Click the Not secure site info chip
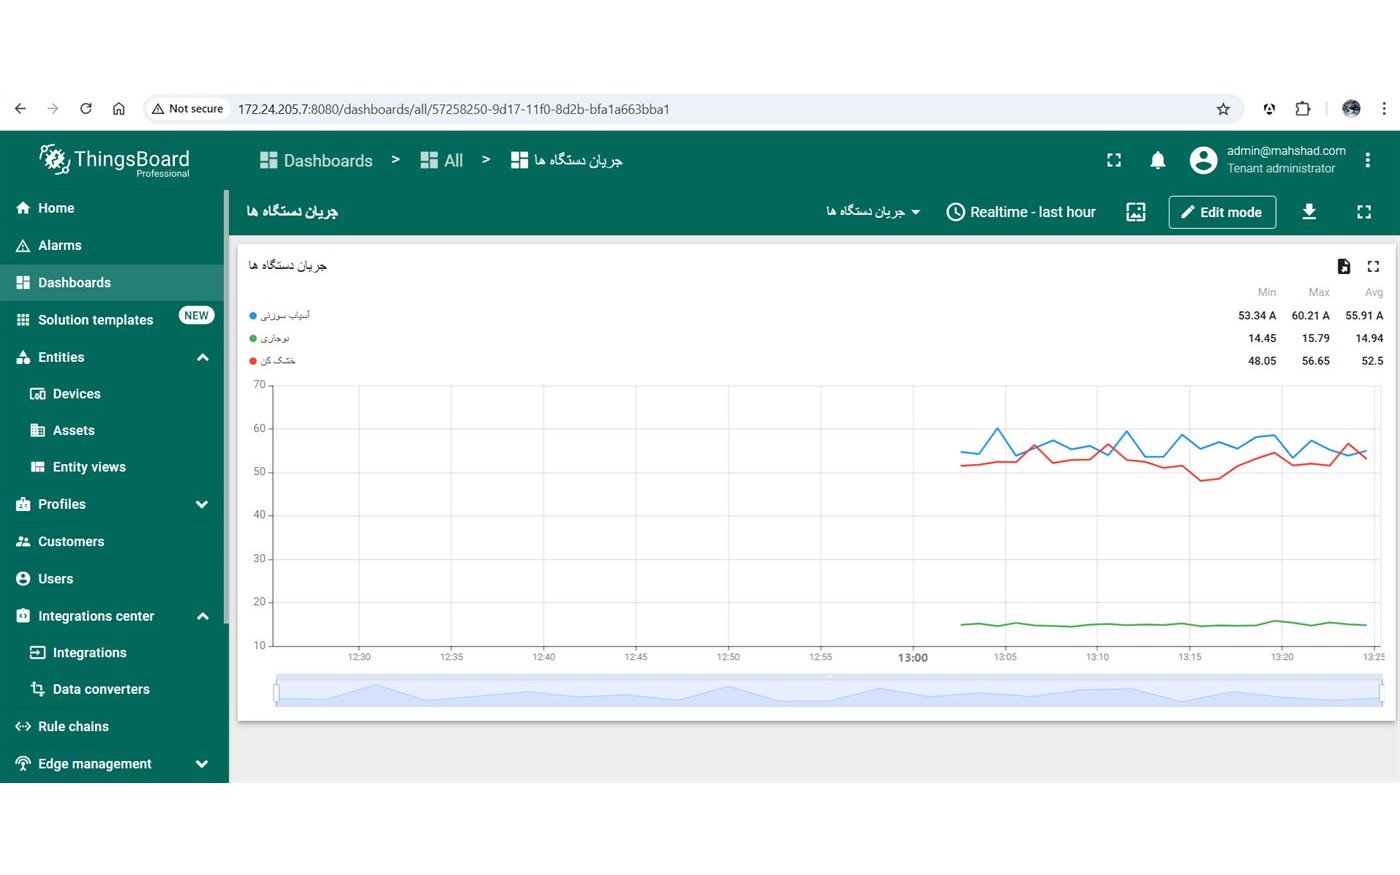The width and height of the screenshot is (1400, 875). coord(188,109)
